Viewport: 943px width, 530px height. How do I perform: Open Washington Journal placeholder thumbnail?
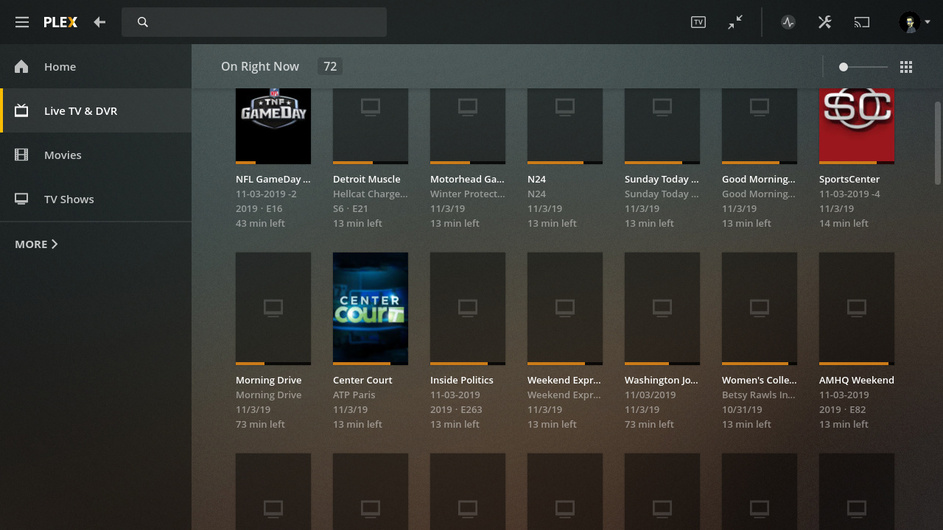[x=662, y=309]
